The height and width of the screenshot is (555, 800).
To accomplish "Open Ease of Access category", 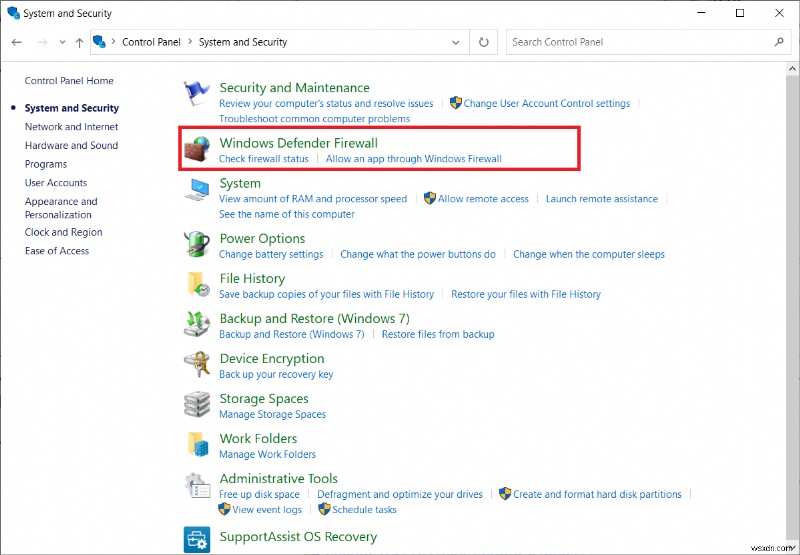I will (57, 251).
